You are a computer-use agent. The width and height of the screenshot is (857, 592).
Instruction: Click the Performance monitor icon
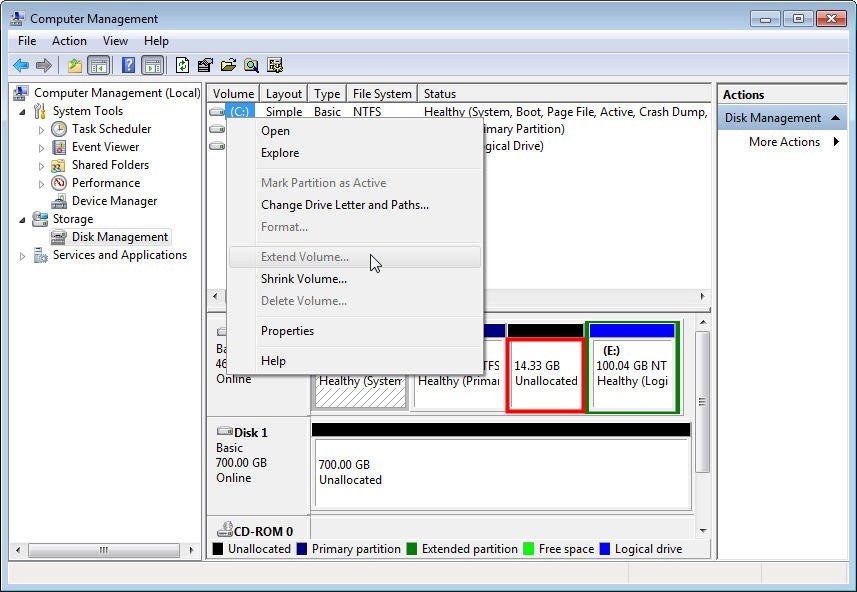(x=59, y=183)
